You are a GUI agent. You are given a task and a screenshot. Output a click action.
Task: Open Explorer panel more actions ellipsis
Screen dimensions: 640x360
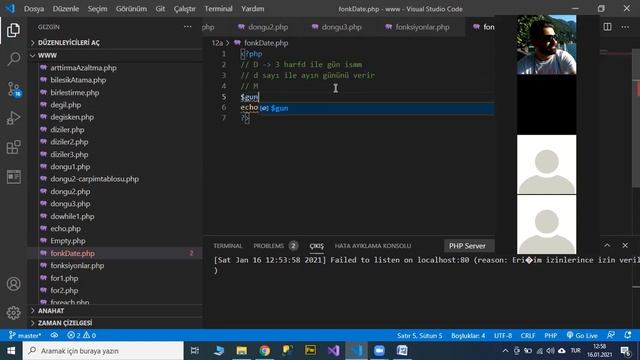(187, 27)
